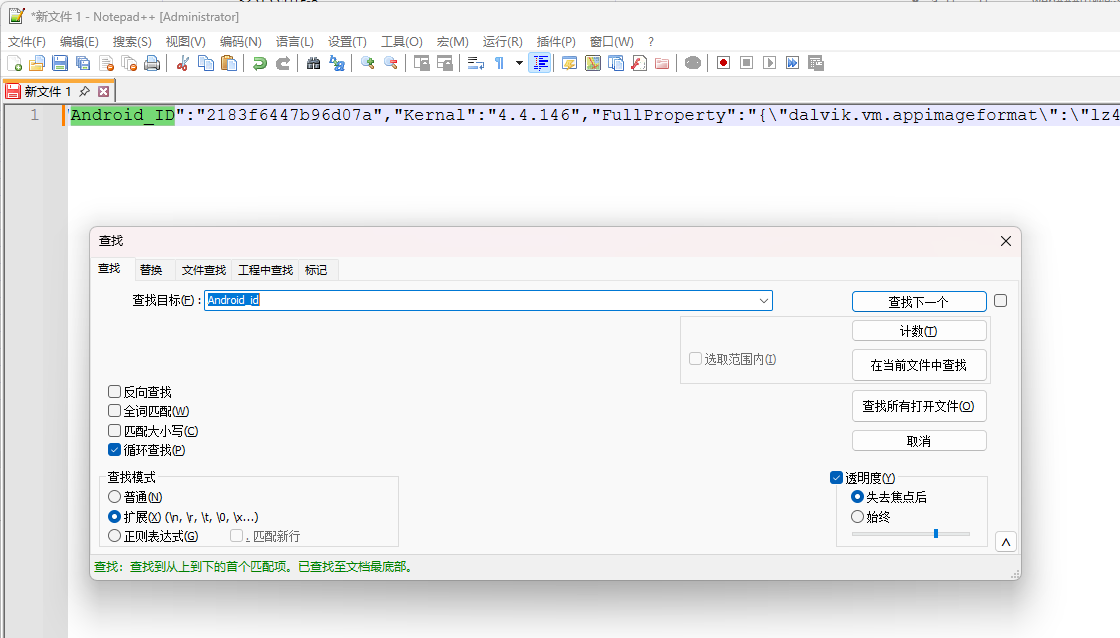Click the Save All toolbar icon
Image resolution: width=1120 pixels, height=638 pixels.
[x=83, y=64]
